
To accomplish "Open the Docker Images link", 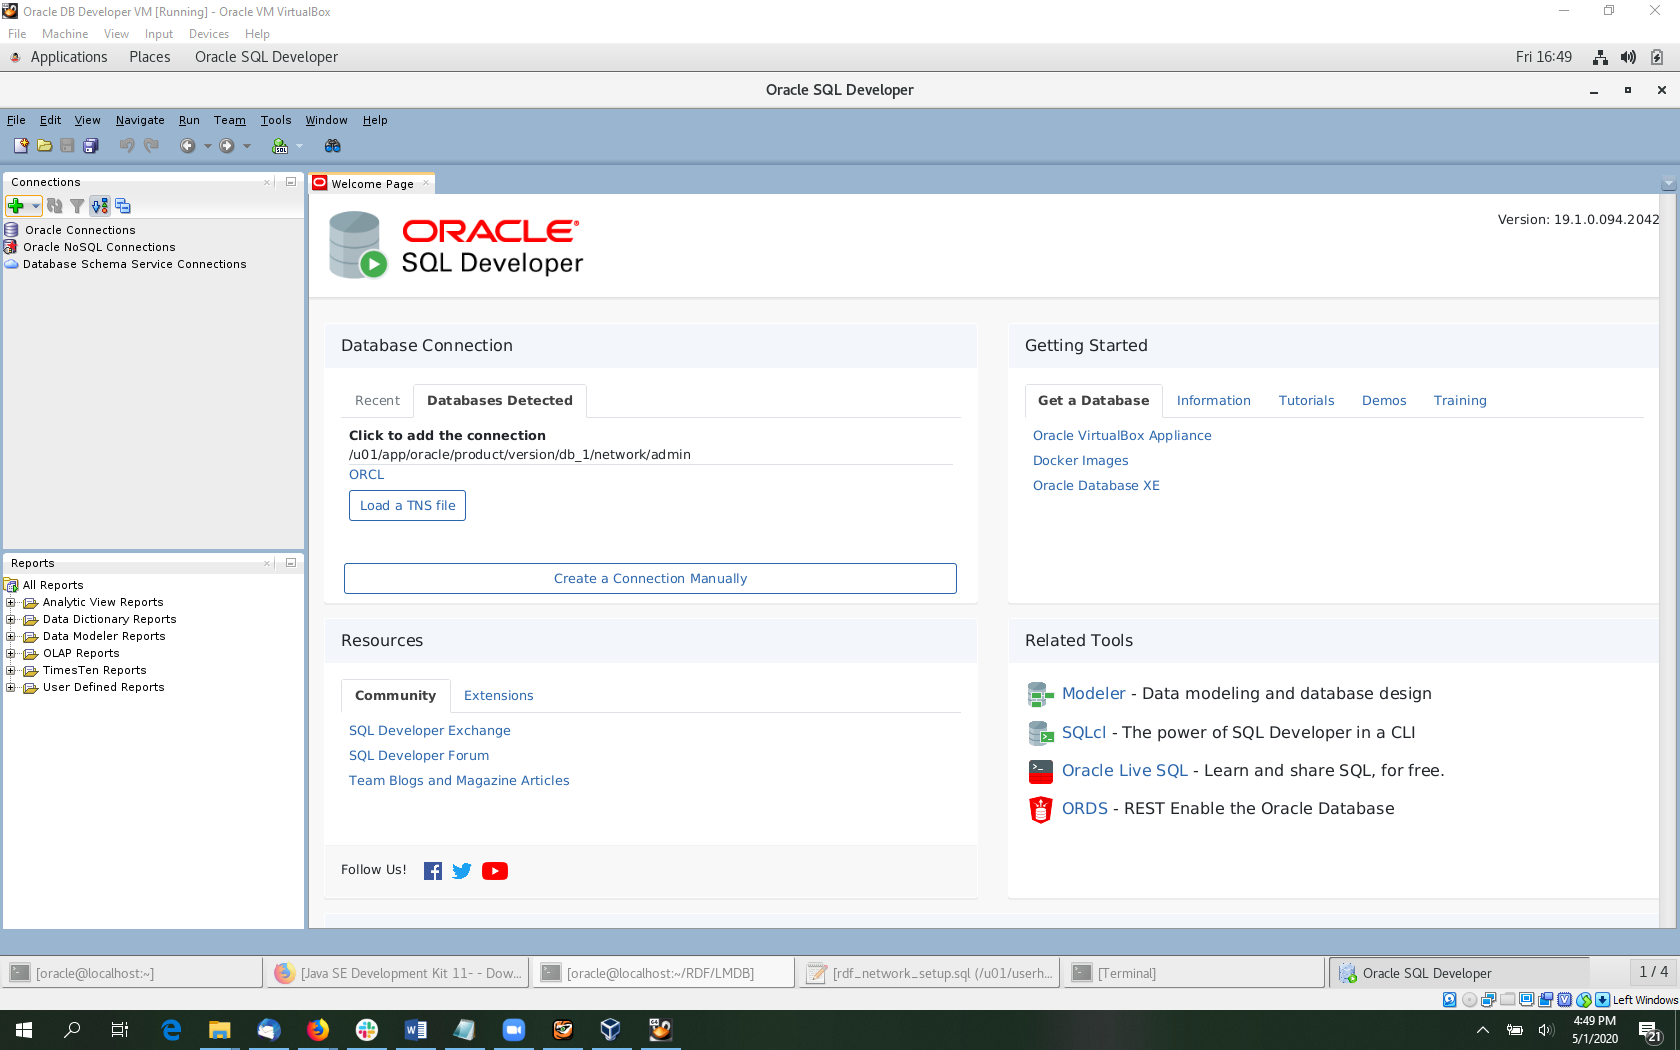I will 1080,461.
